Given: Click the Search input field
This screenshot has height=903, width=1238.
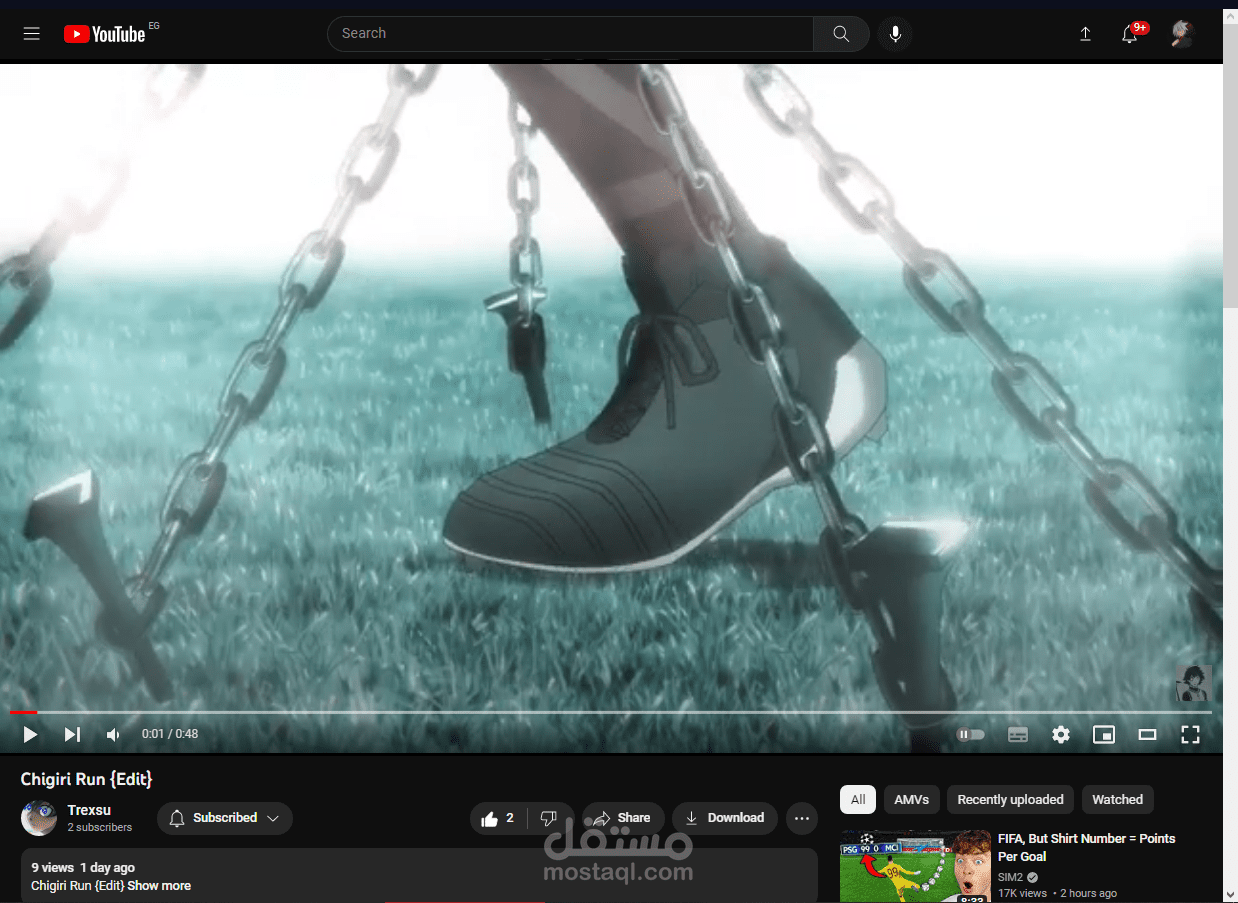Looking at the screenshot, I should click(x=570, y=34).
